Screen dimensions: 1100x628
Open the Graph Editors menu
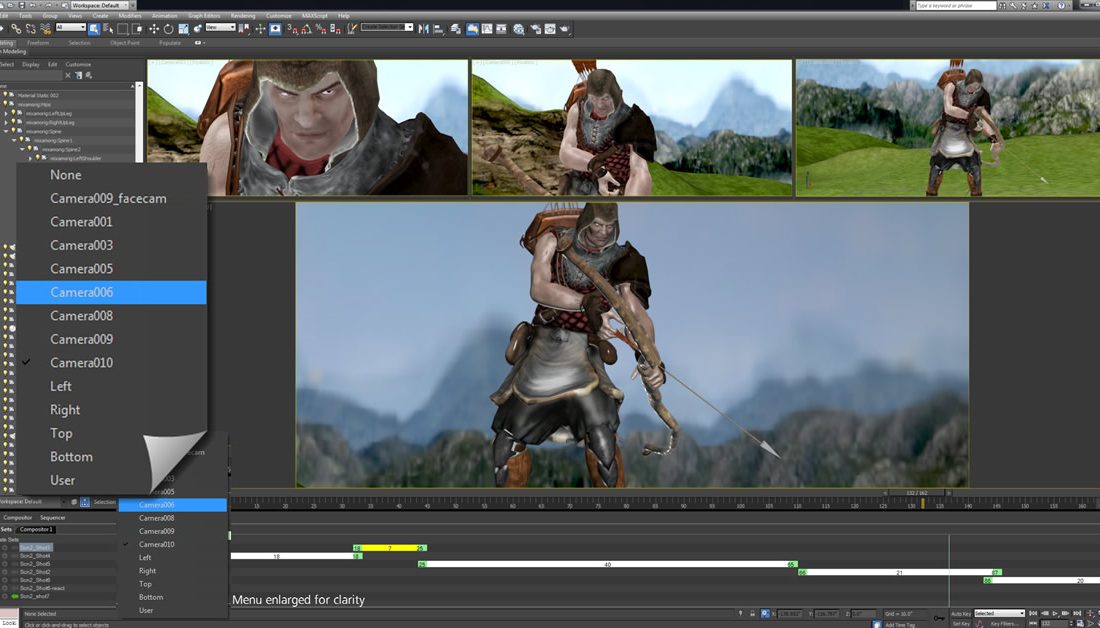click(204, 15)
